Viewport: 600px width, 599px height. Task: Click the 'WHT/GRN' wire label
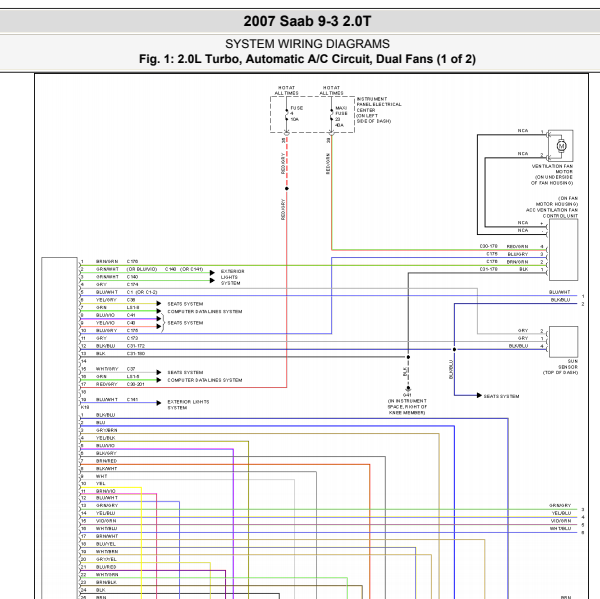coord(107,574)
